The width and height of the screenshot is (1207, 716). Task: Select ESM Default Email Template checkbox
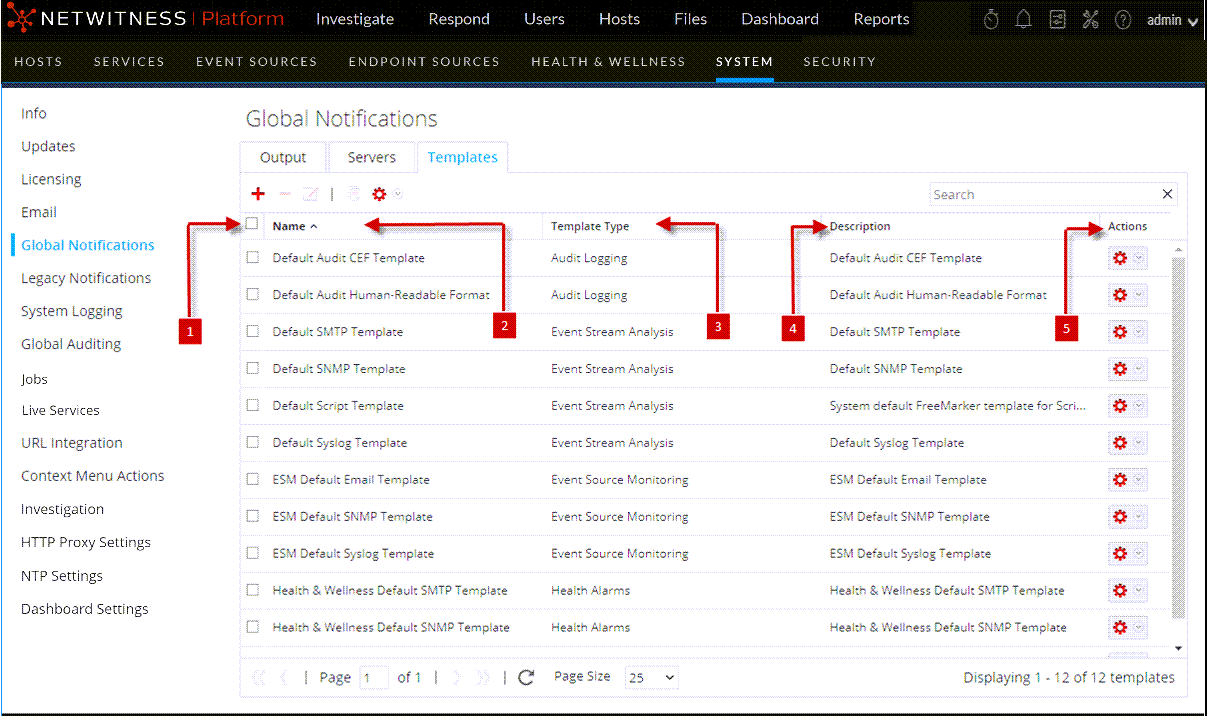point(253,479)
